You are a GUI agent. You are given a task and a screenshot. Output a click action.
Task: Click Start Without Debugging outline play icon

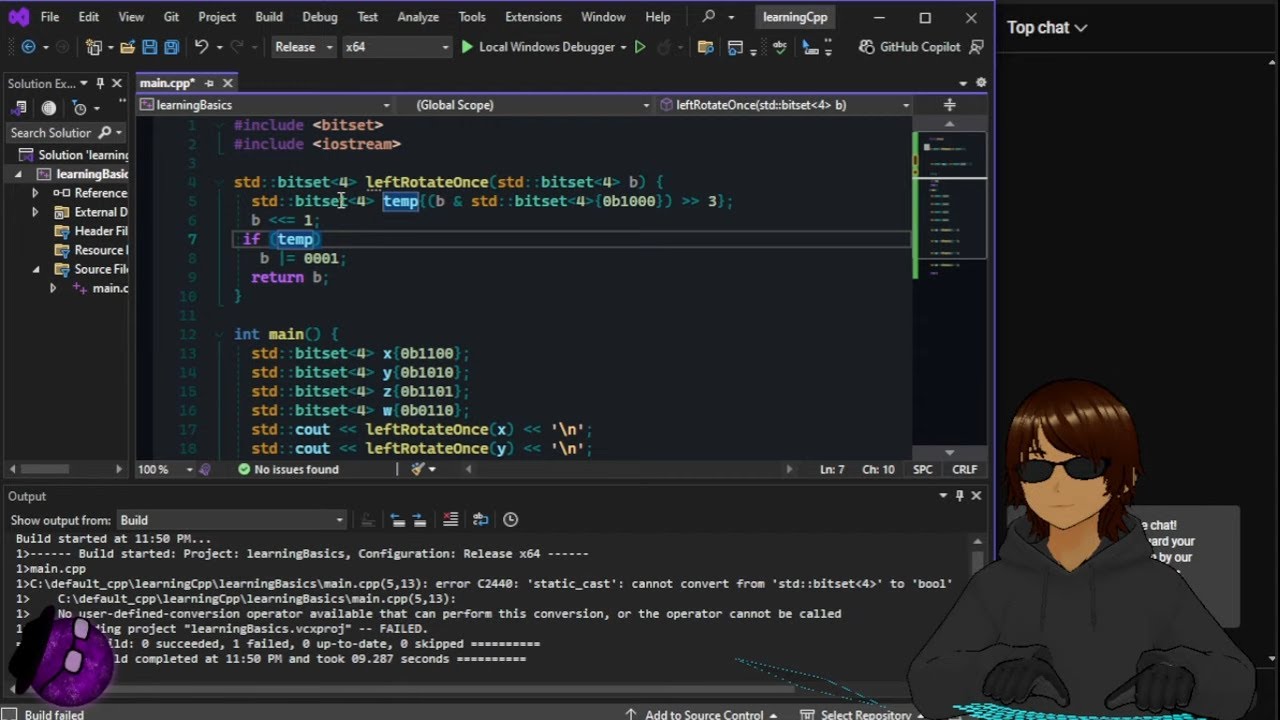[x=640, y=47]
